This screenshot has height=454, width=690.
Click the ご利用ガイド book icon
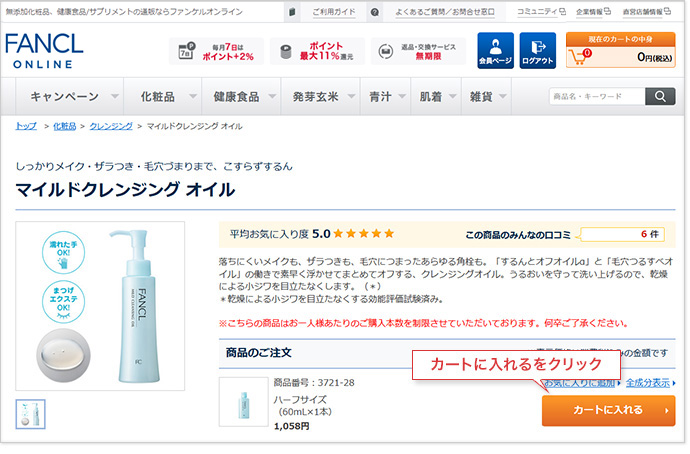click(292, 12)
